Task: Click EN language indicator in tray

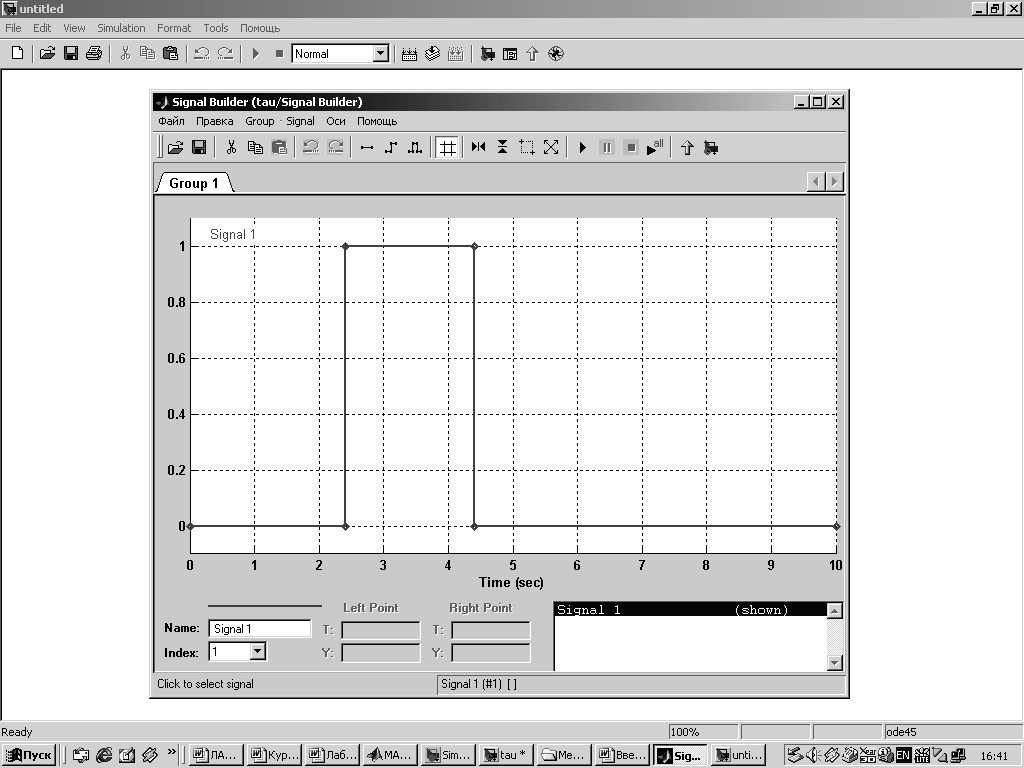Action: [x=903, y=756]
